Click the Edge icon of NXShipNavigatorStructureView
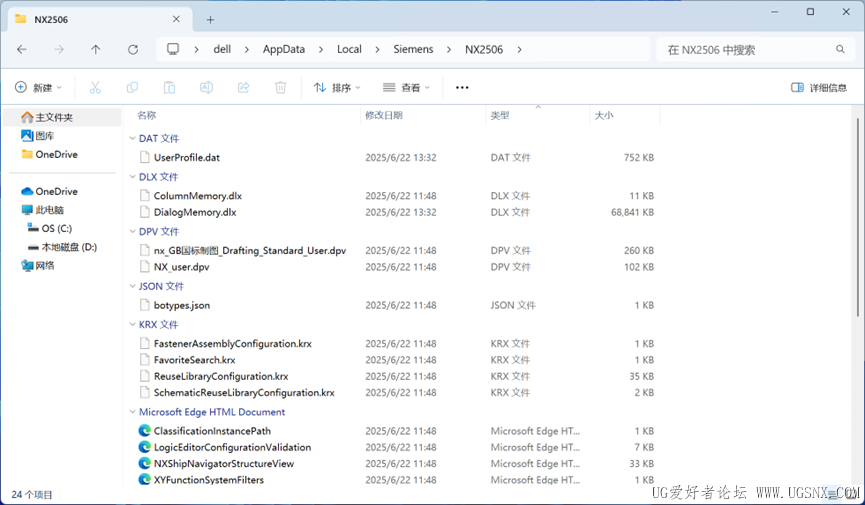Viewport: 865px width, 505px height. (x=145, y=464)
